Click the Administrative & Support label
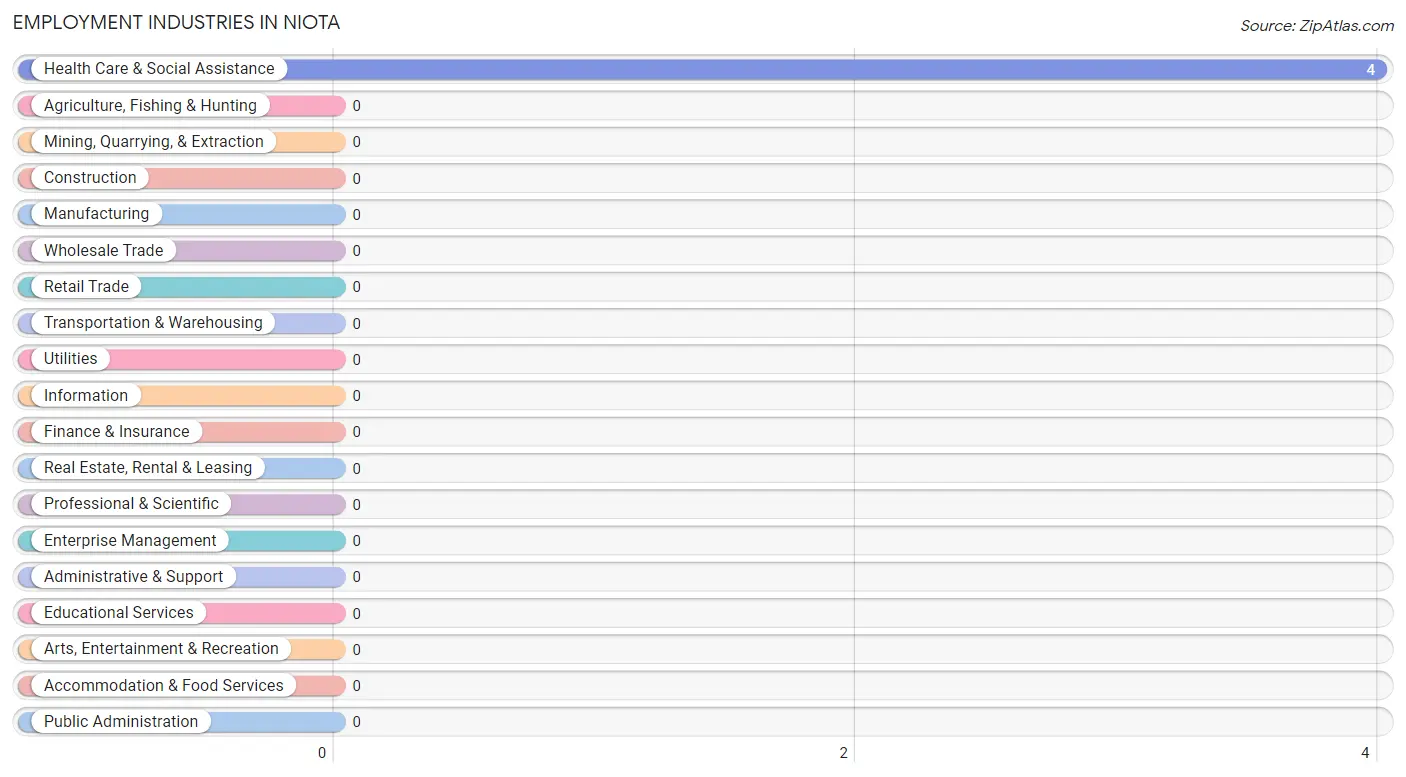The height and width of the screenshot is (777, 1406). 134,577
